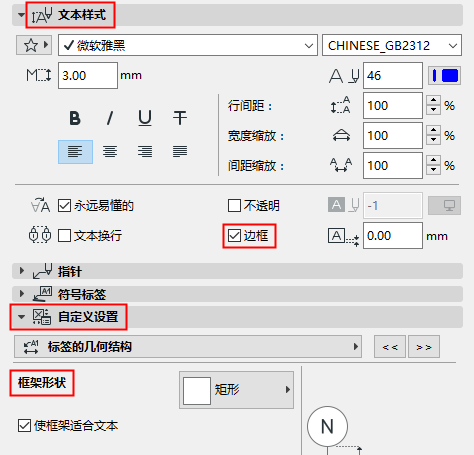Open the 微软雅黑 font dropdown
474x455 pixels.
188,45
